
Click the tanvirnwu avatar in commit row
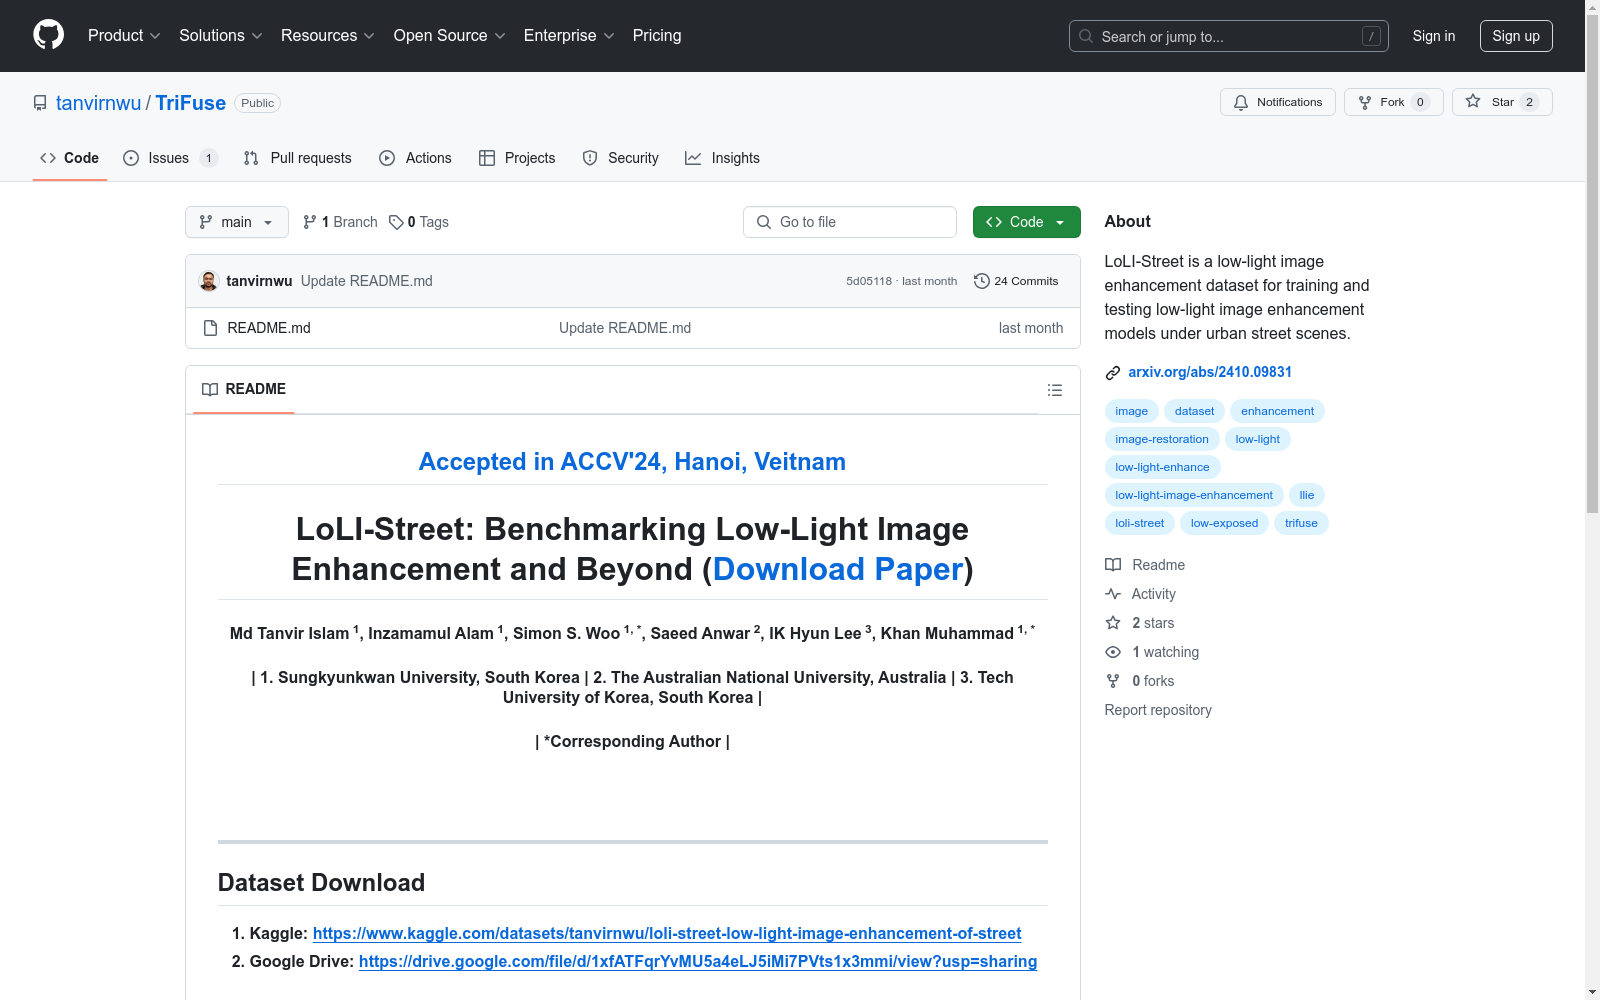209,281
